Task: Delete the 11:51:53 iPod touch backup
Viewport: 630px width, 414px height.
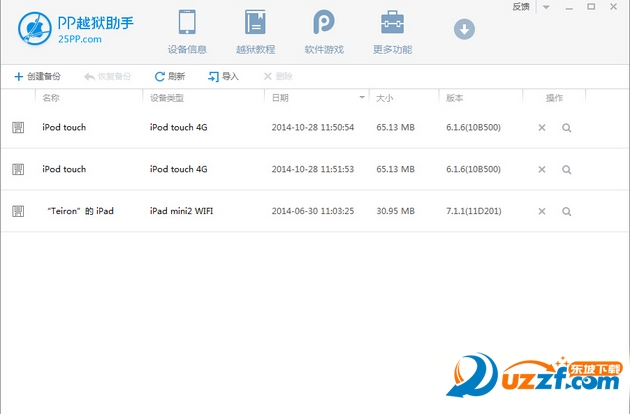Action: point(542,170)
